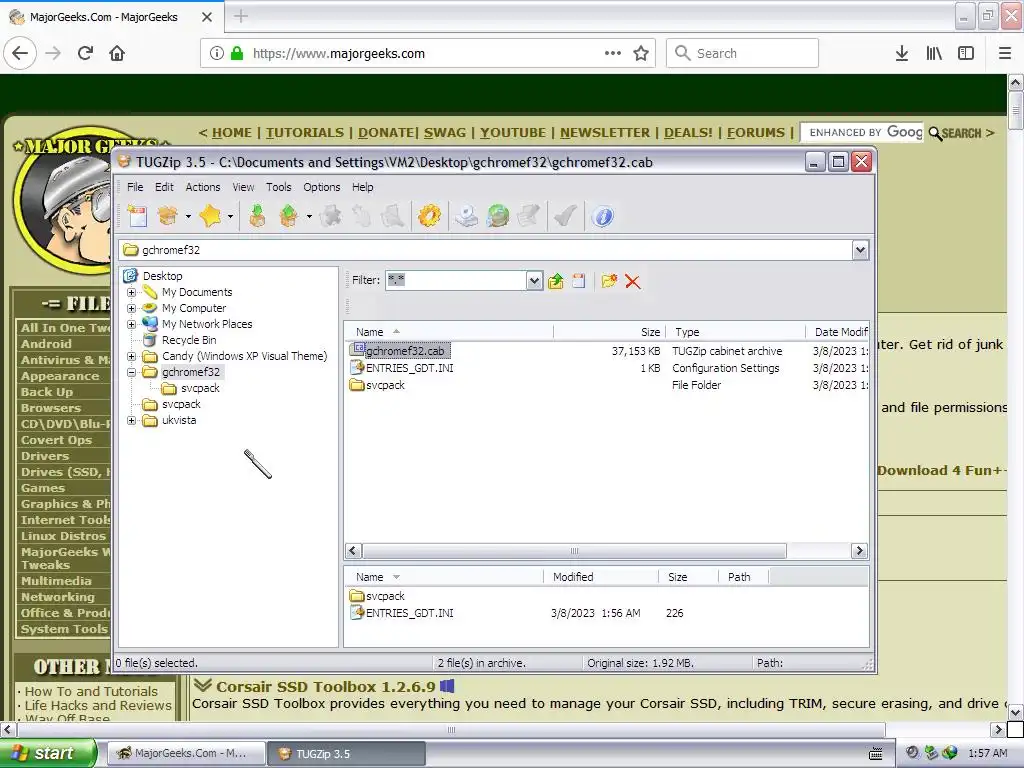Switch to MajorGeeks.Com taskbar button

[185, 754]
